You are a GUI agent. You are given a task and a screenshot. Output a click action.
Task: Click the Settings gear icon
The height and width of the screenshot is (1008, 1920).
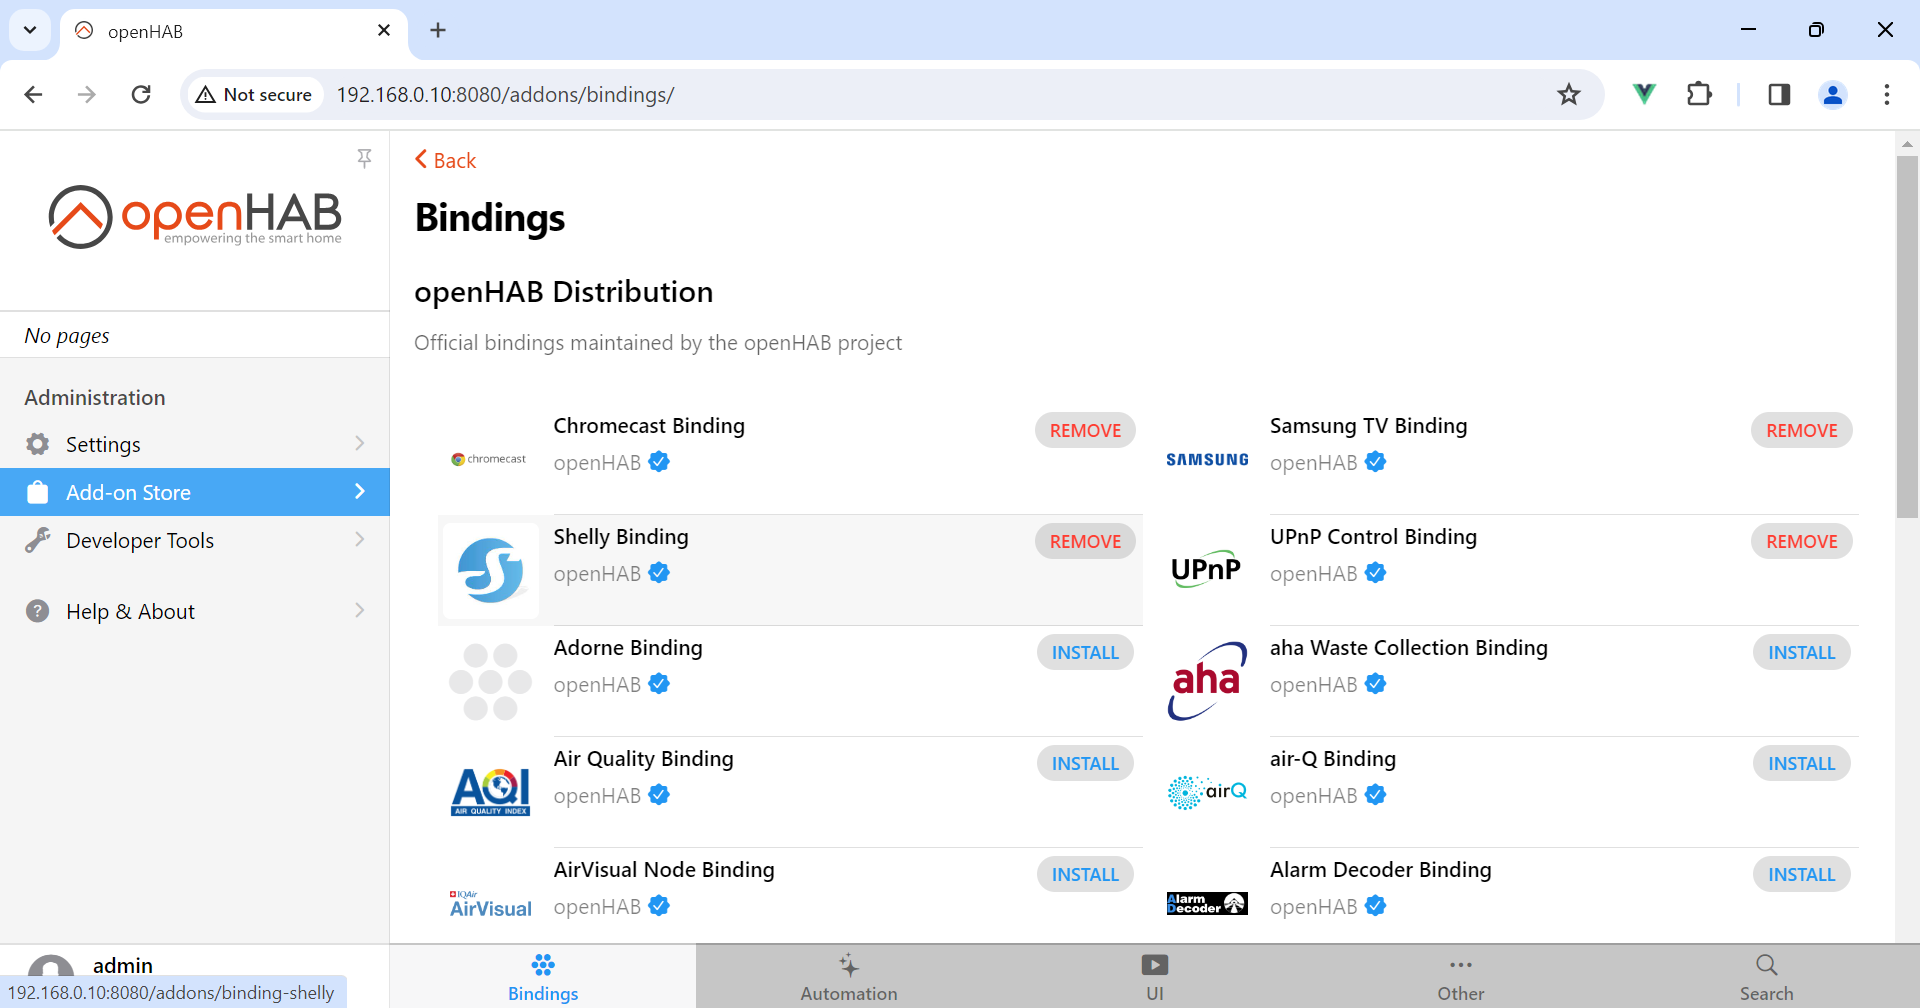click(38, 444)
